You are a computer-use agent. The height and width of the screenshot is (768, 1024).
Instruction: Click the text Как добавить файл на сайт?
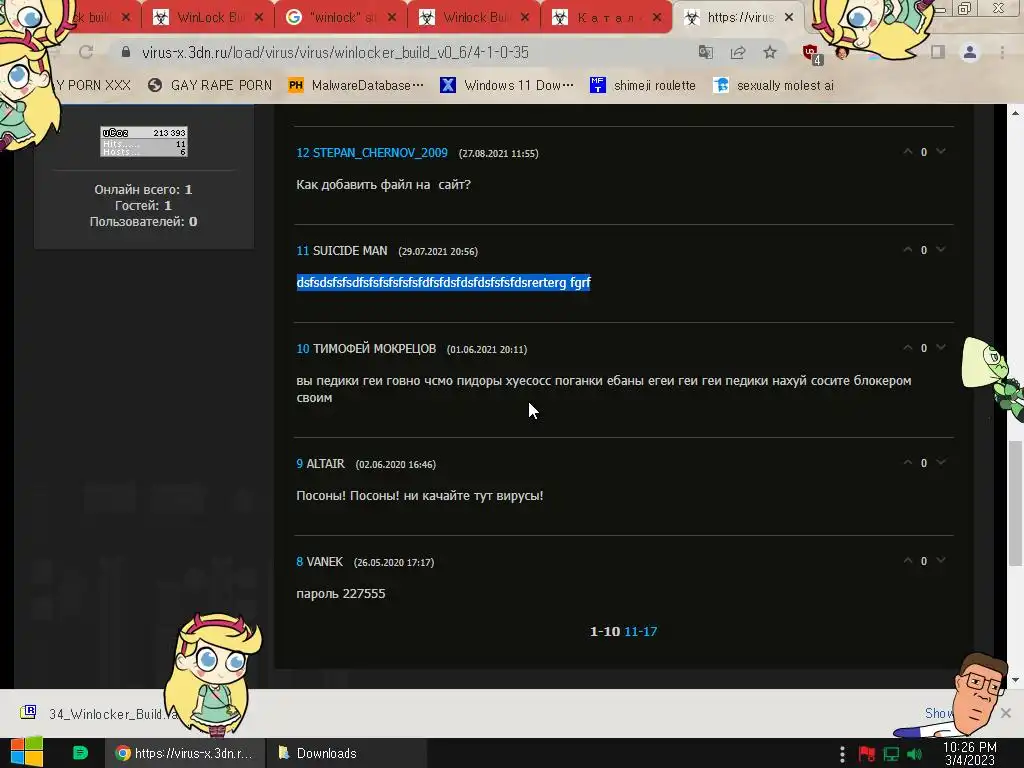[383, 185]
